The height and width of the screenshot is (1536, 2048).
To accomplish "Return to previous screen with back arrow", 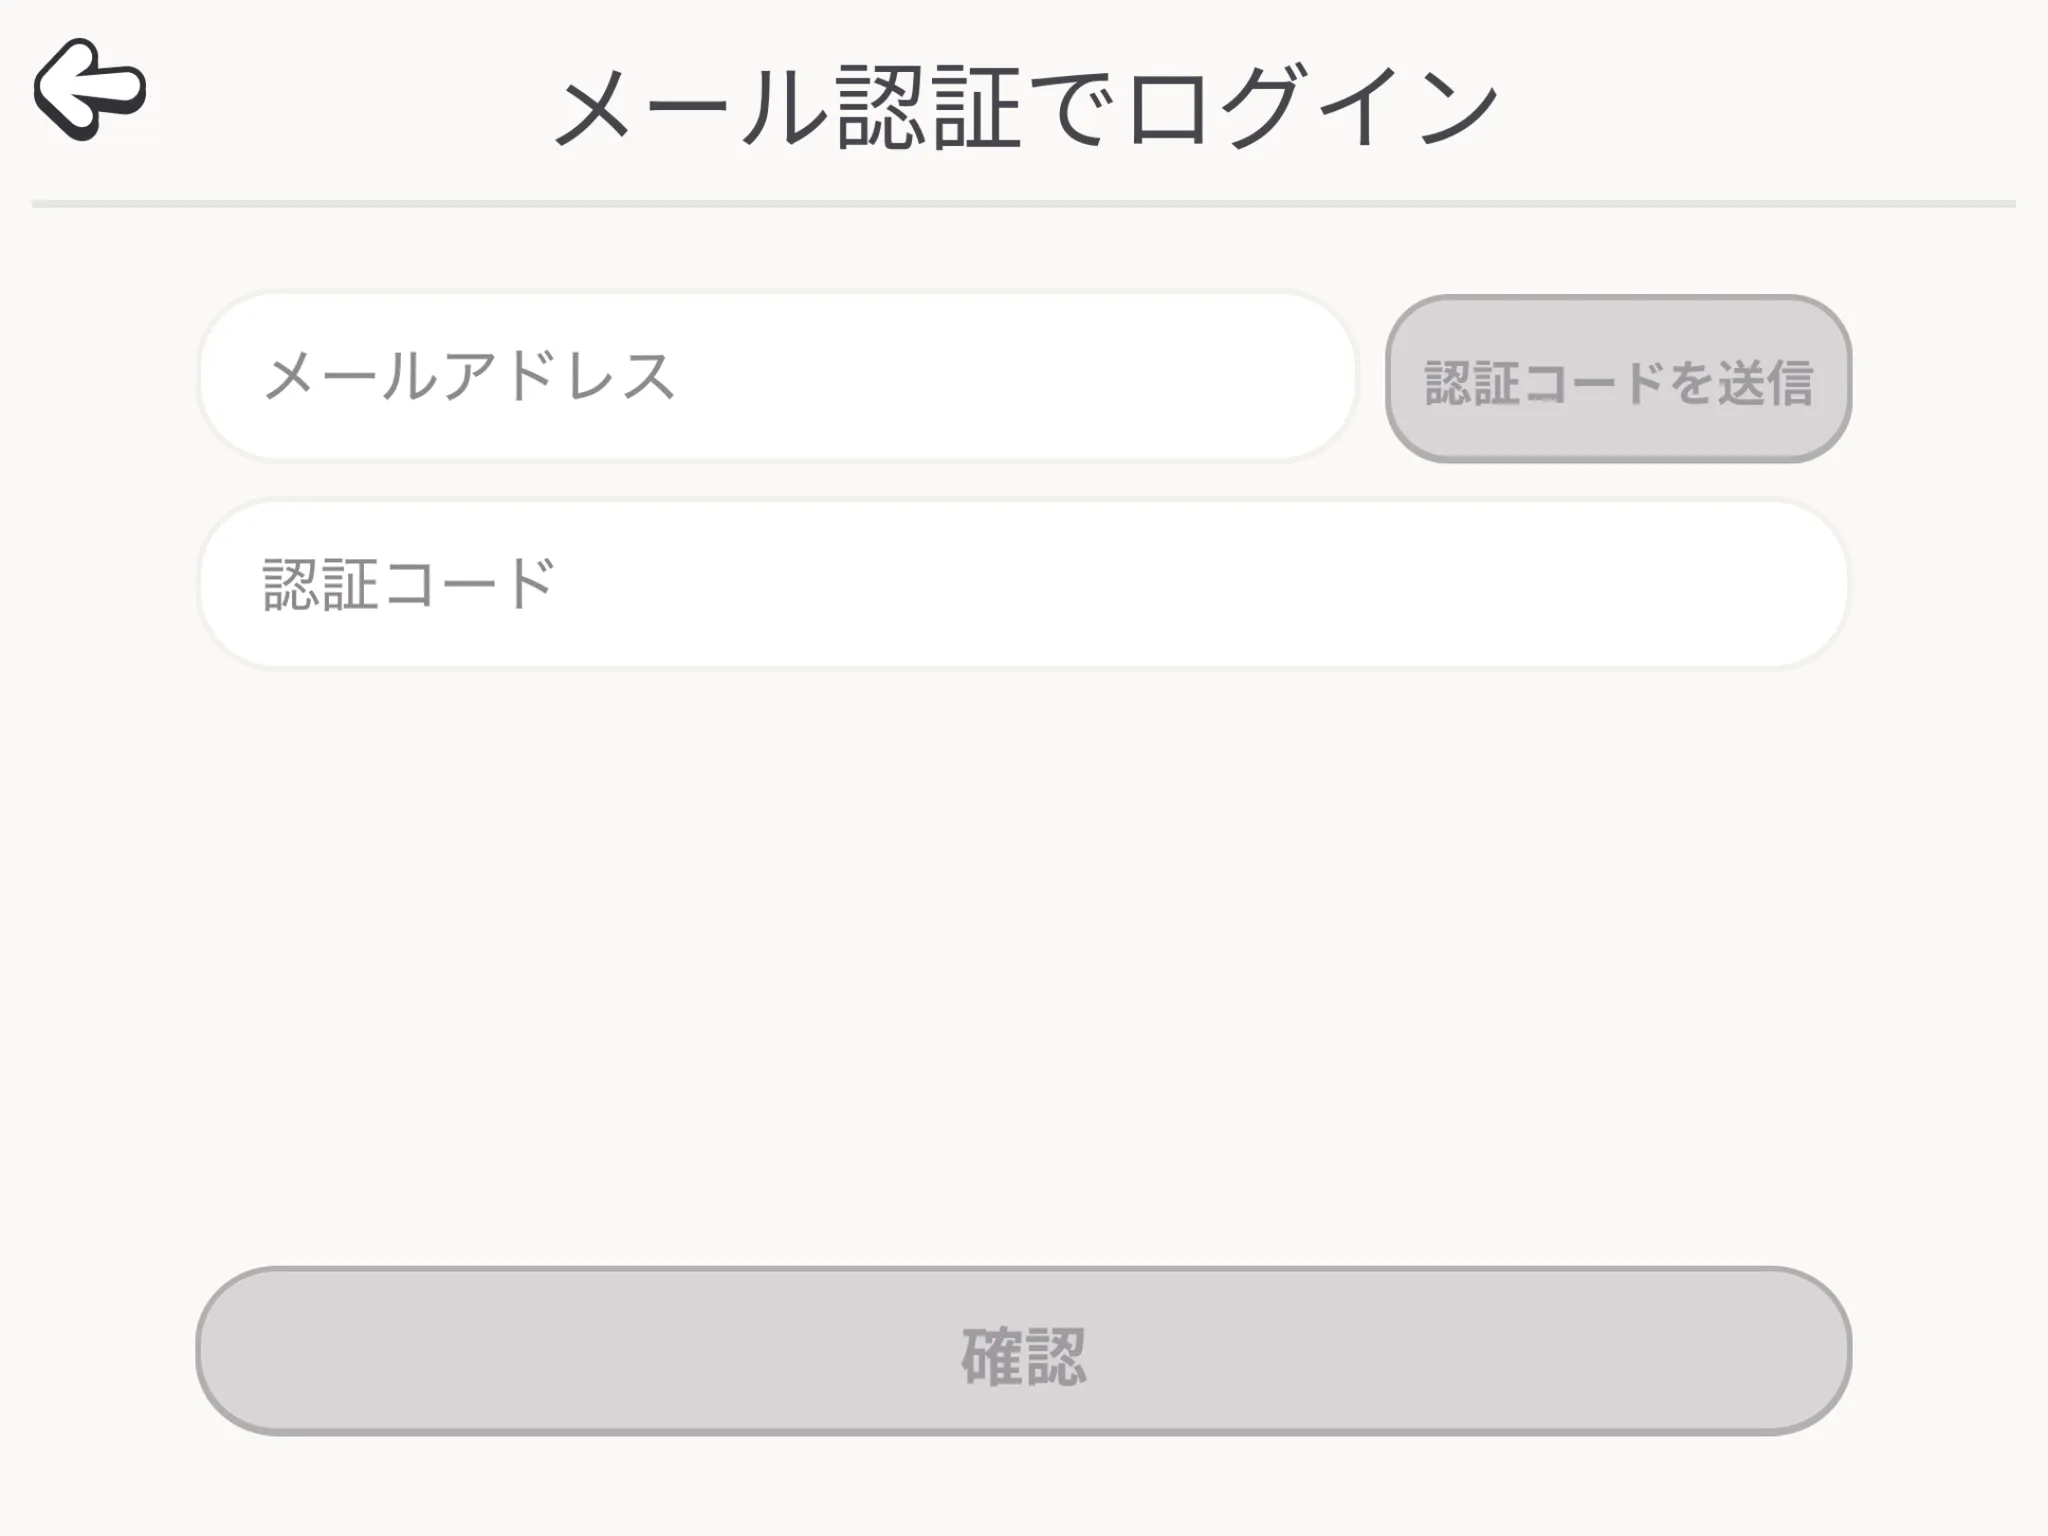I will (90, 90).
